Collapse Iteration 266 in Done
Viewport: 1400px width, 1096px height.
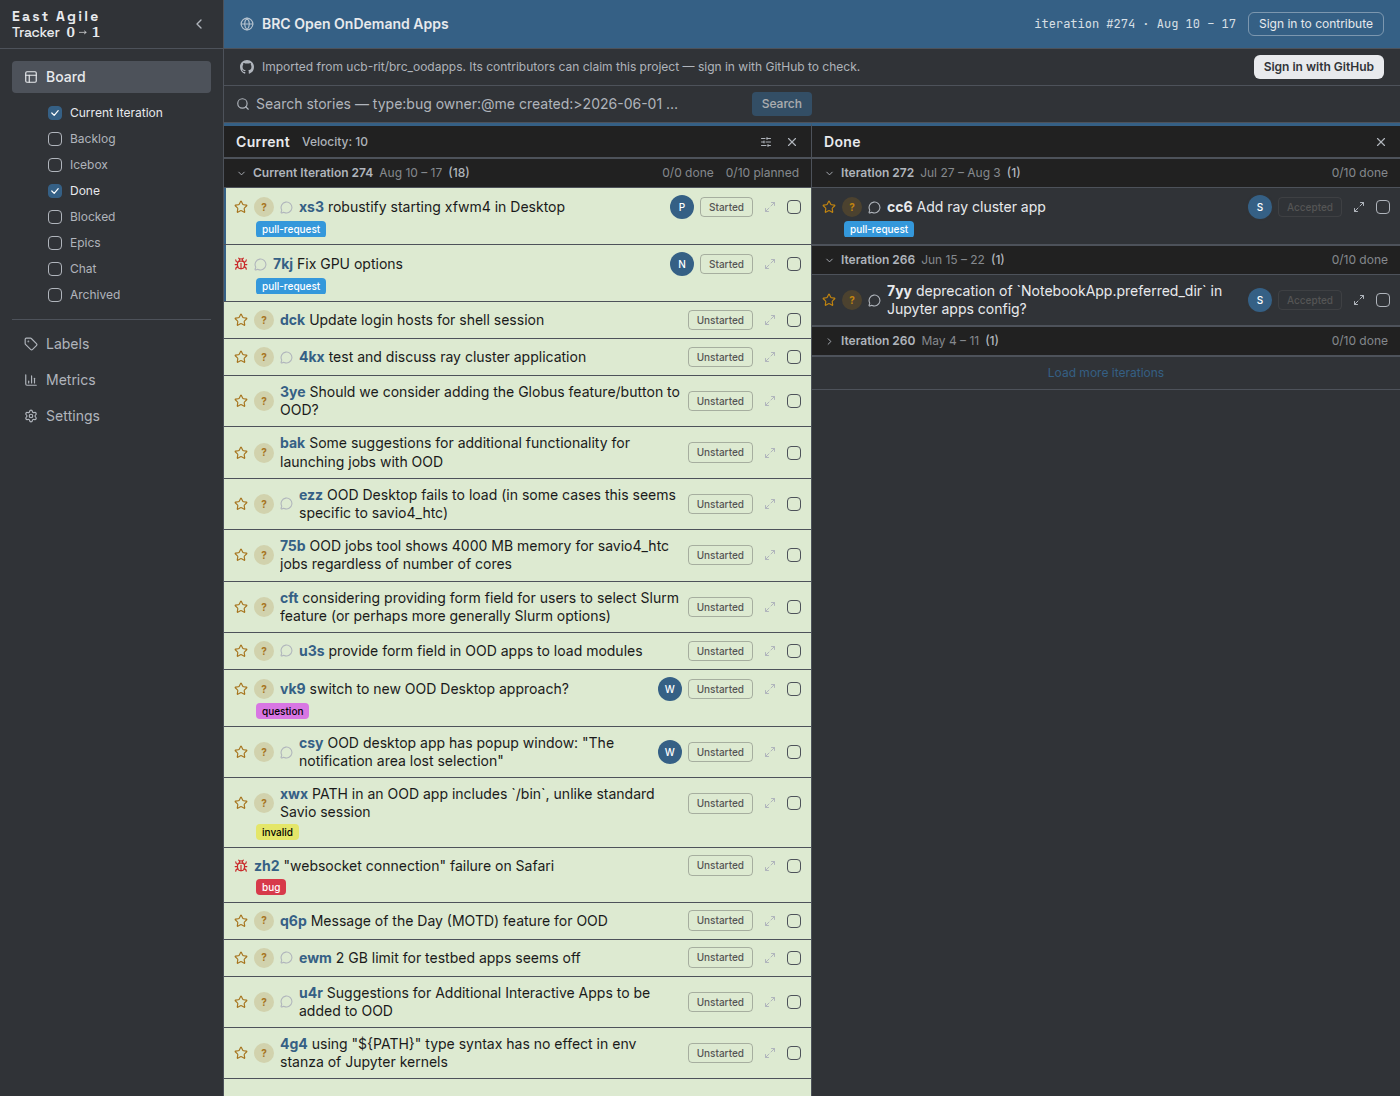pyautogui.click(x=829, y=260)
